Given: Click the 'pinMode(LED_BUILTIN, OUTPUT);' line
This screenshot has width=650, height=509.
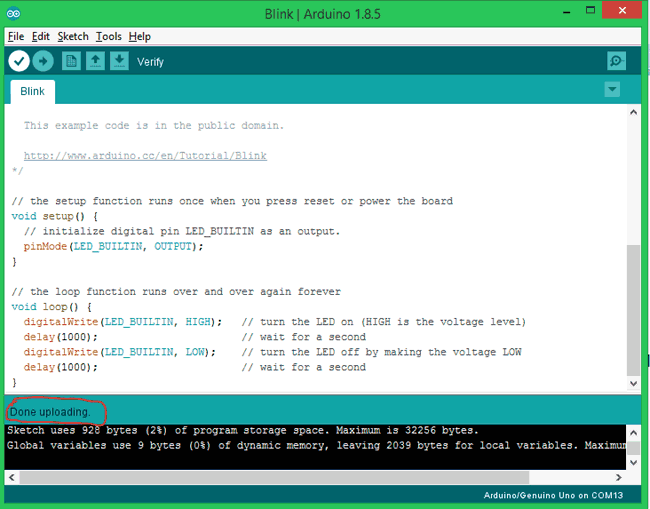Looking at the screenshot, I should click(113, 247).
